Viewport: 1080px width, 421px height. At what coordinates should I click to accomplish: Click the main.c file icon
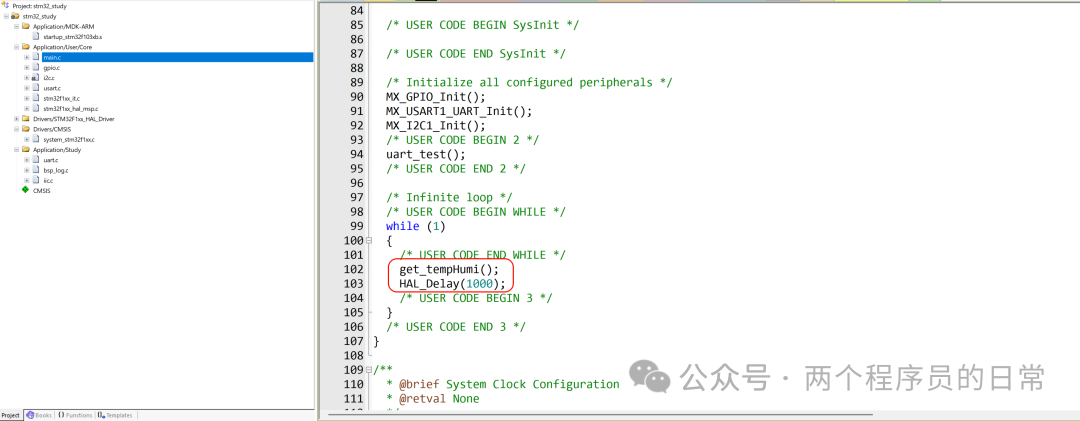tap(36, 57)
